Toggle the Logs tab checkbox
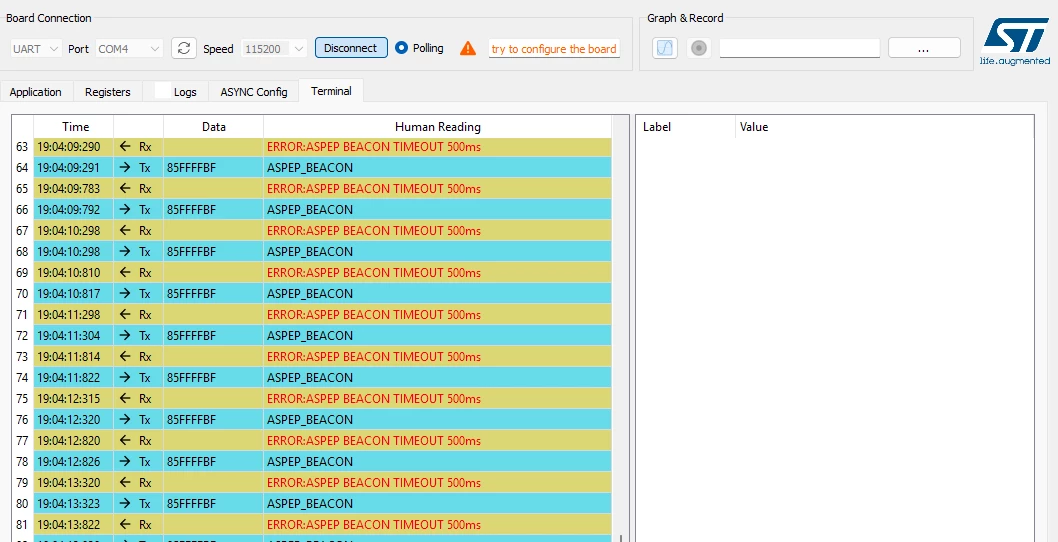The image size is (1058, 542). 163,90
